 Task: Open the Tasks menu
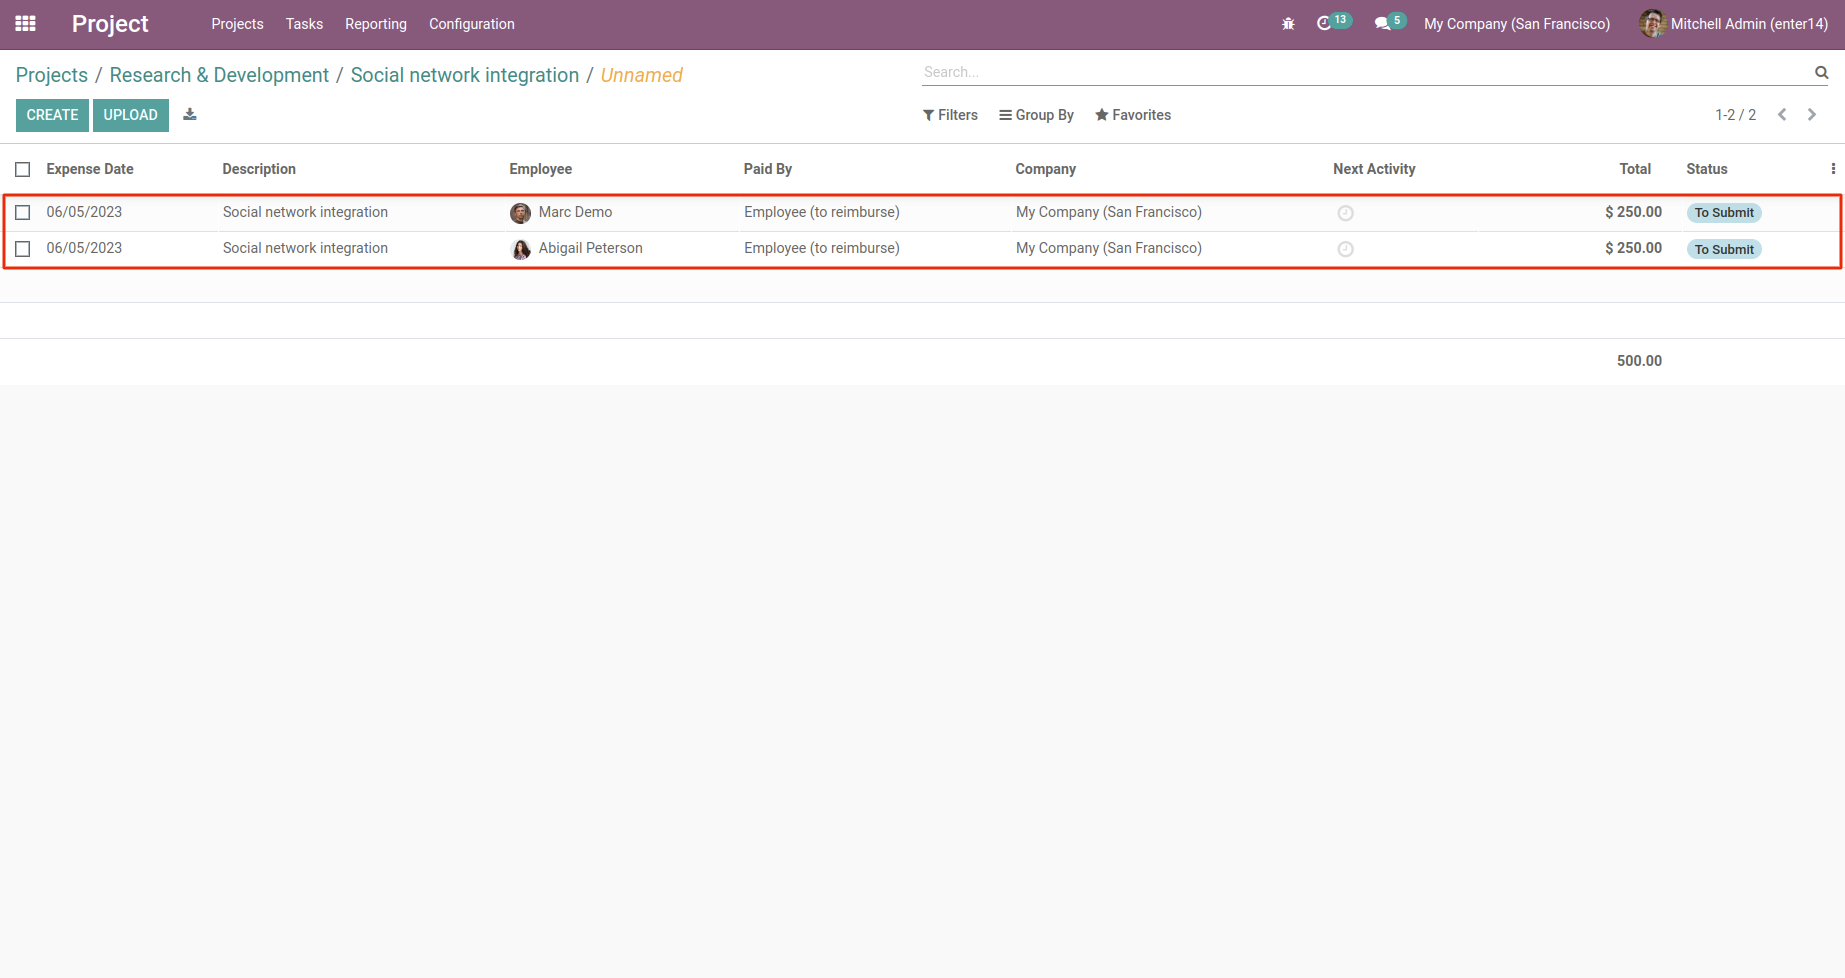click(304, 24)
